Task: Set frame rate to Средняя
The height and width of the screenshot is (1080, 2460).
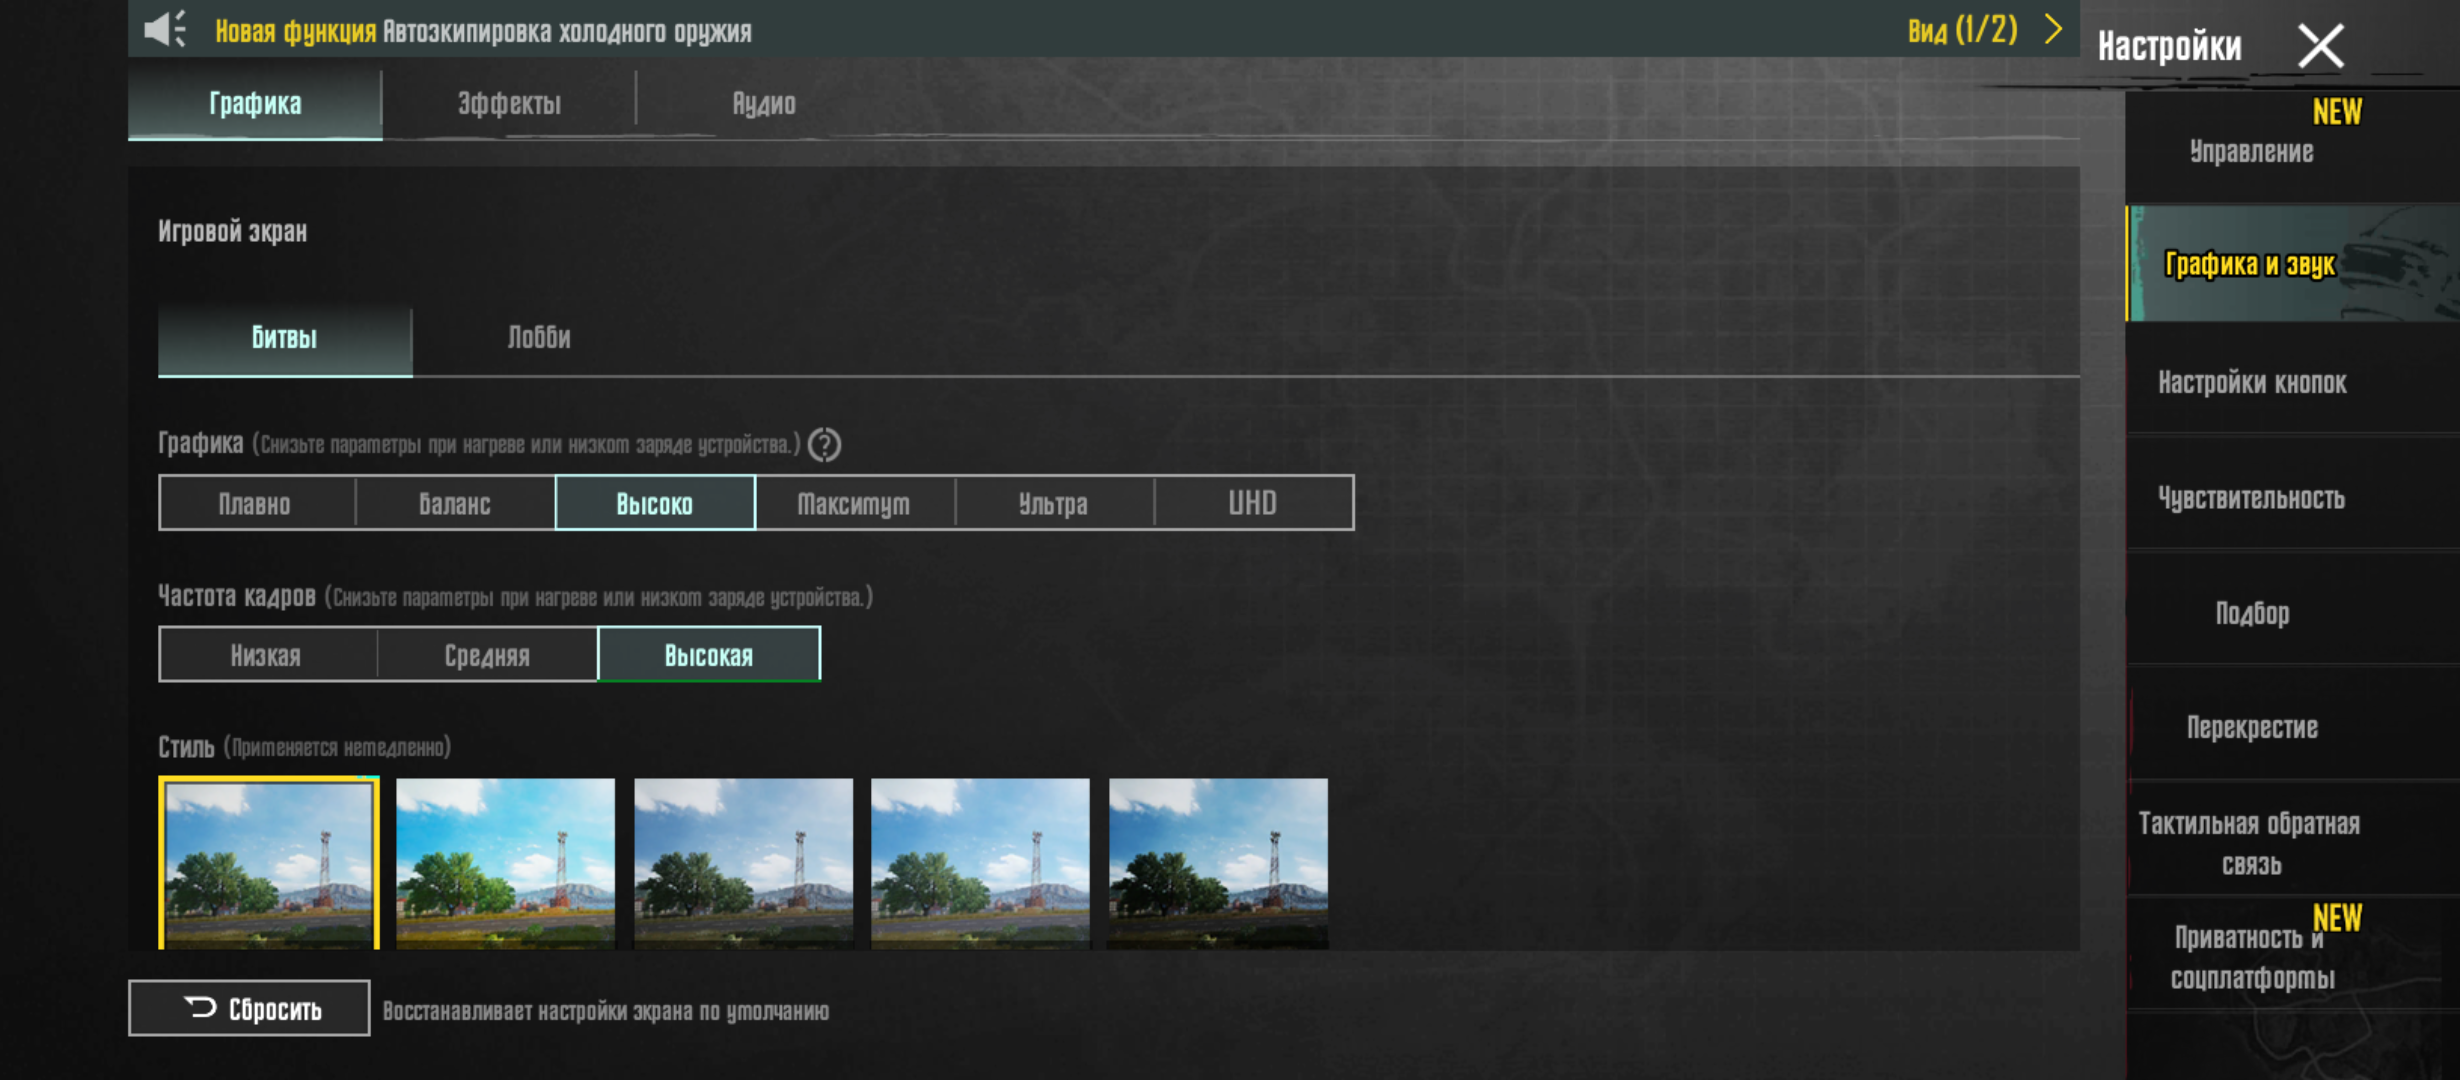Action: tap(487, 655)
